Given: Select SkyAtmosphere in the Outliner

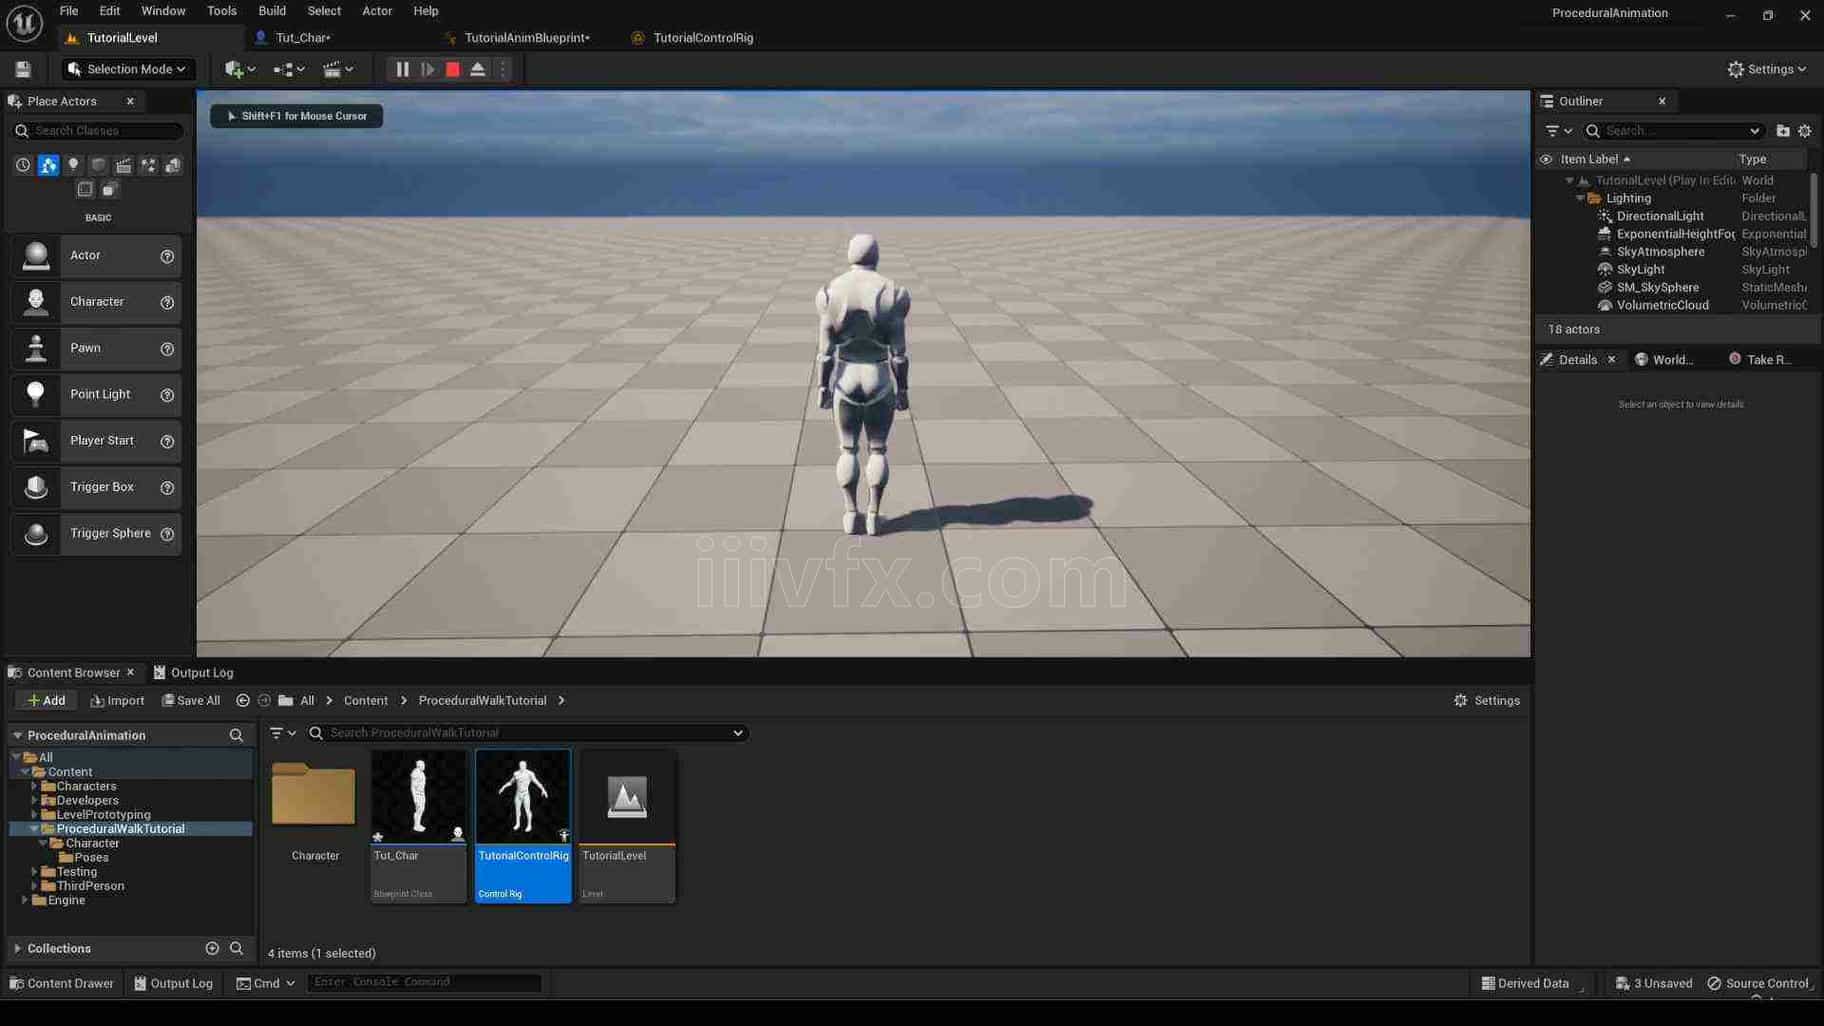Looking at the screenshot, I should [1660, 252].
